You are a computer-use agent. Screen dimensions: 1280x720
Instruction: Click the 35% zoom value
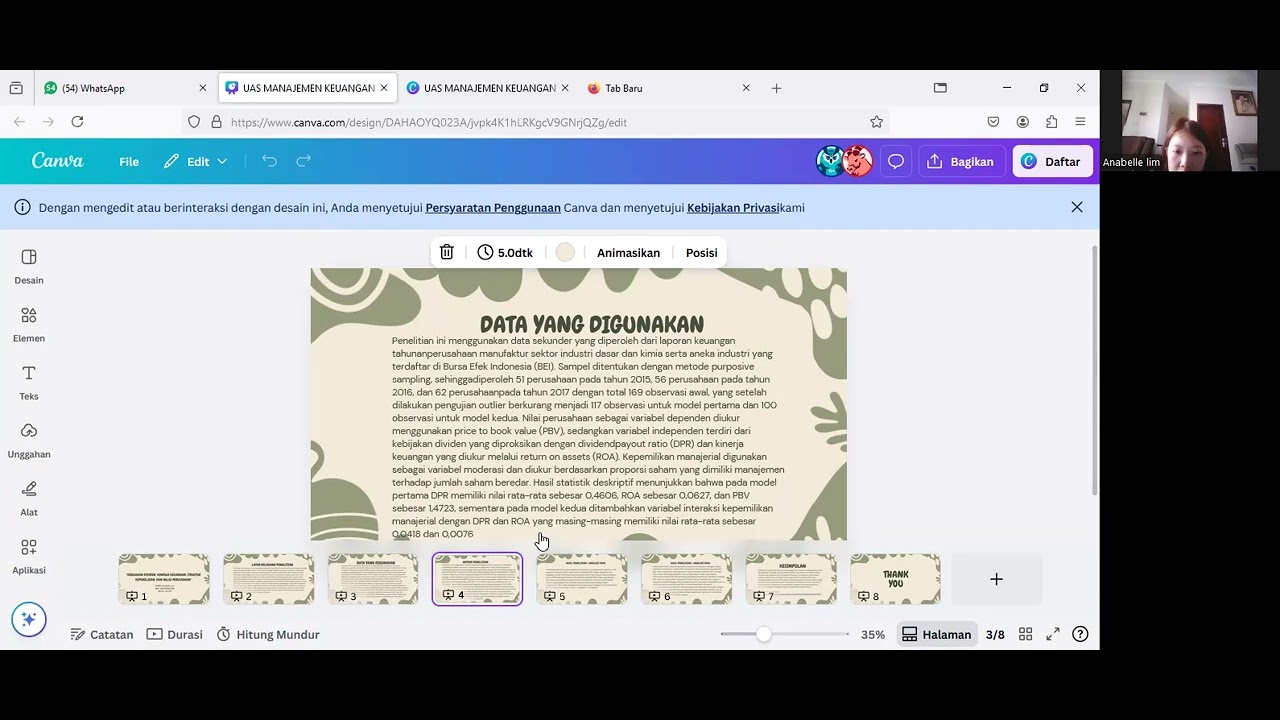pyautogui.click(x=873, y=634)
